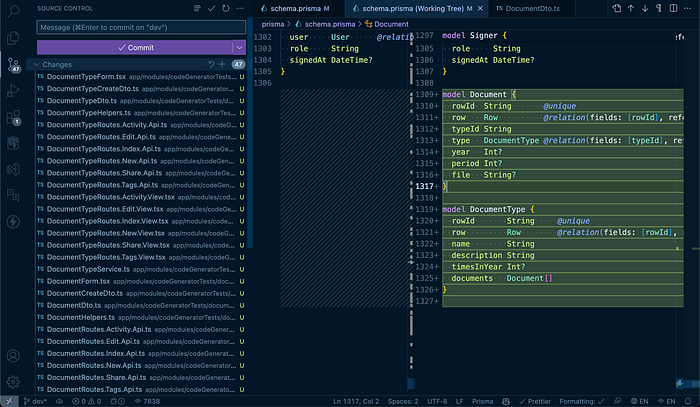Switch to DocumentDto.ts tab
The width and height of the screenshot is (700, 407).
pos(531,8)
